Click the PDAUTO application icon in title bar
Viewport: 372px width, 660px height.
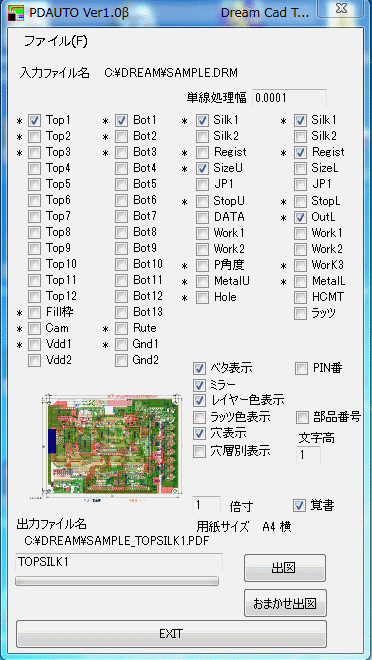pyautogui.click(x=14, y=13)
